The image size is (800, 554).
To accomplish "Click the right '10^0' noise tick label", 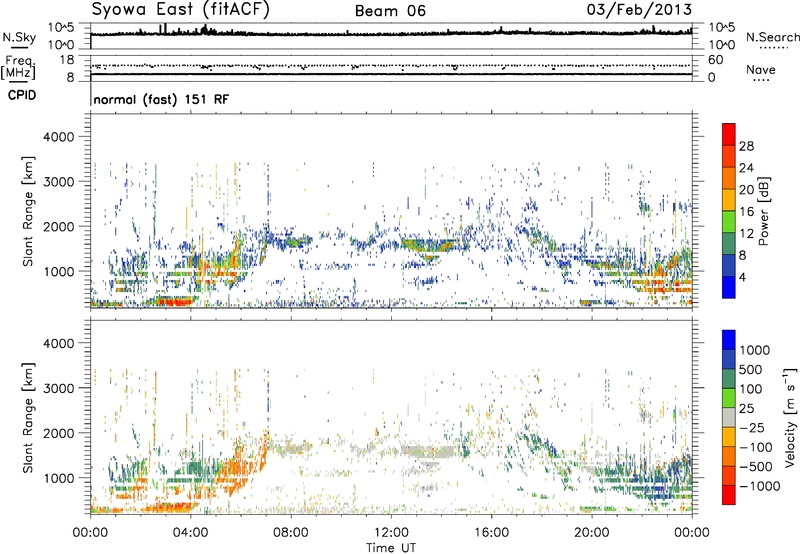I will 722,45.
